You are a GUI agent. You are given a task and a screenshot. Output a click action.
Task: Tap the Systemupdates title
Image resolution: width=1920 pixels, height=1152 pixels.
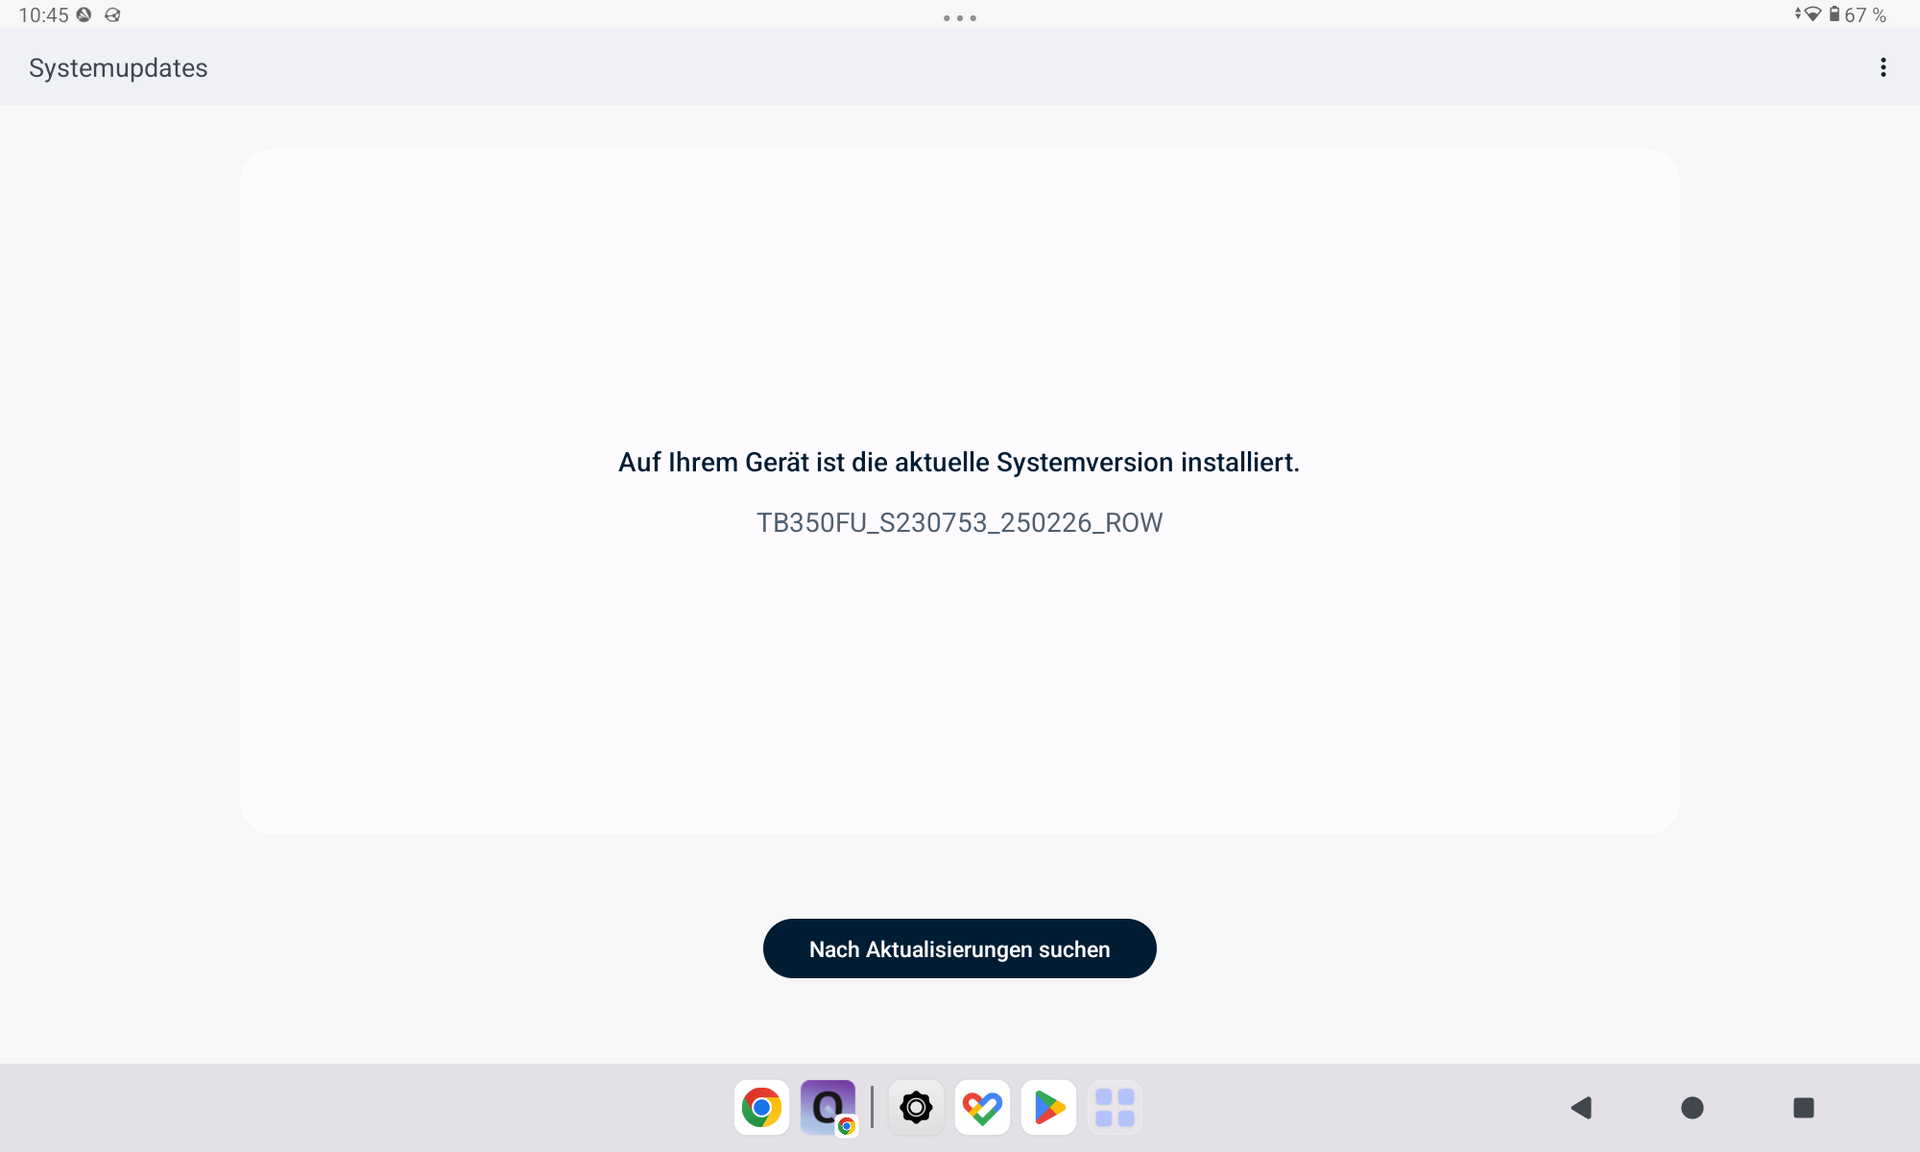click(x=118, y=68)
